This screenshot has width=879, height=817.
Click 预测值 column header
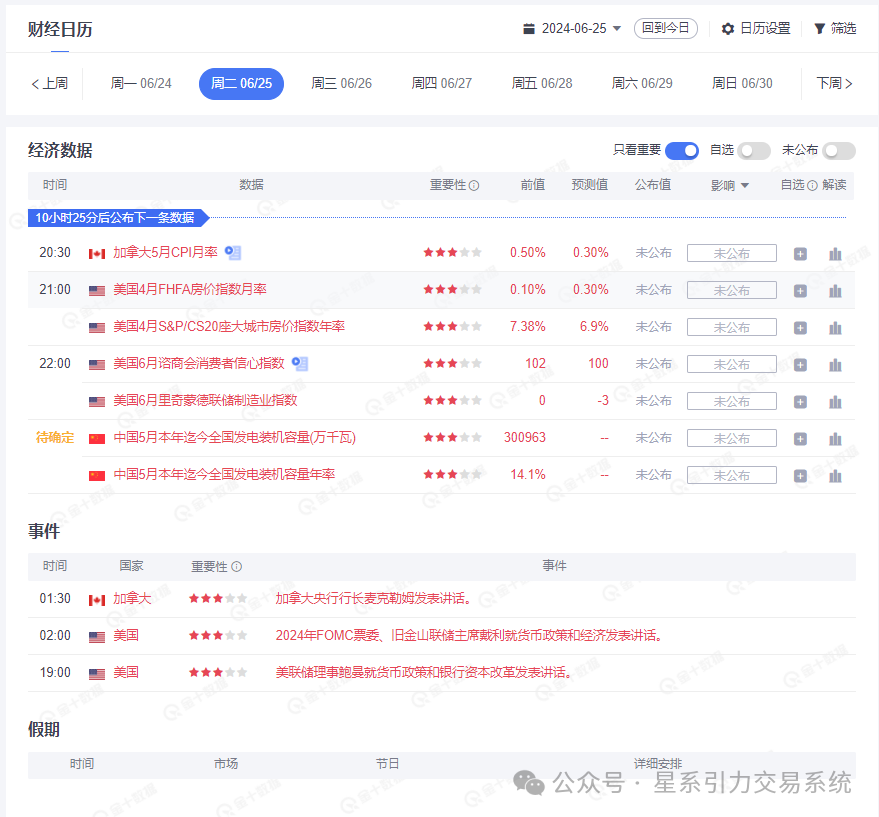pos(590,185)
